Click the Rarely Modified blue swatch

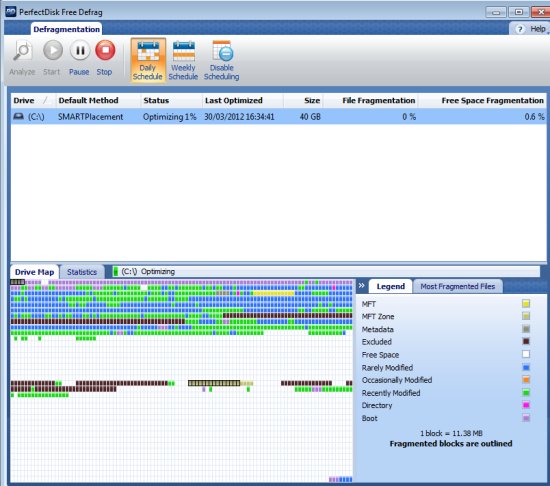coord(526,367)
